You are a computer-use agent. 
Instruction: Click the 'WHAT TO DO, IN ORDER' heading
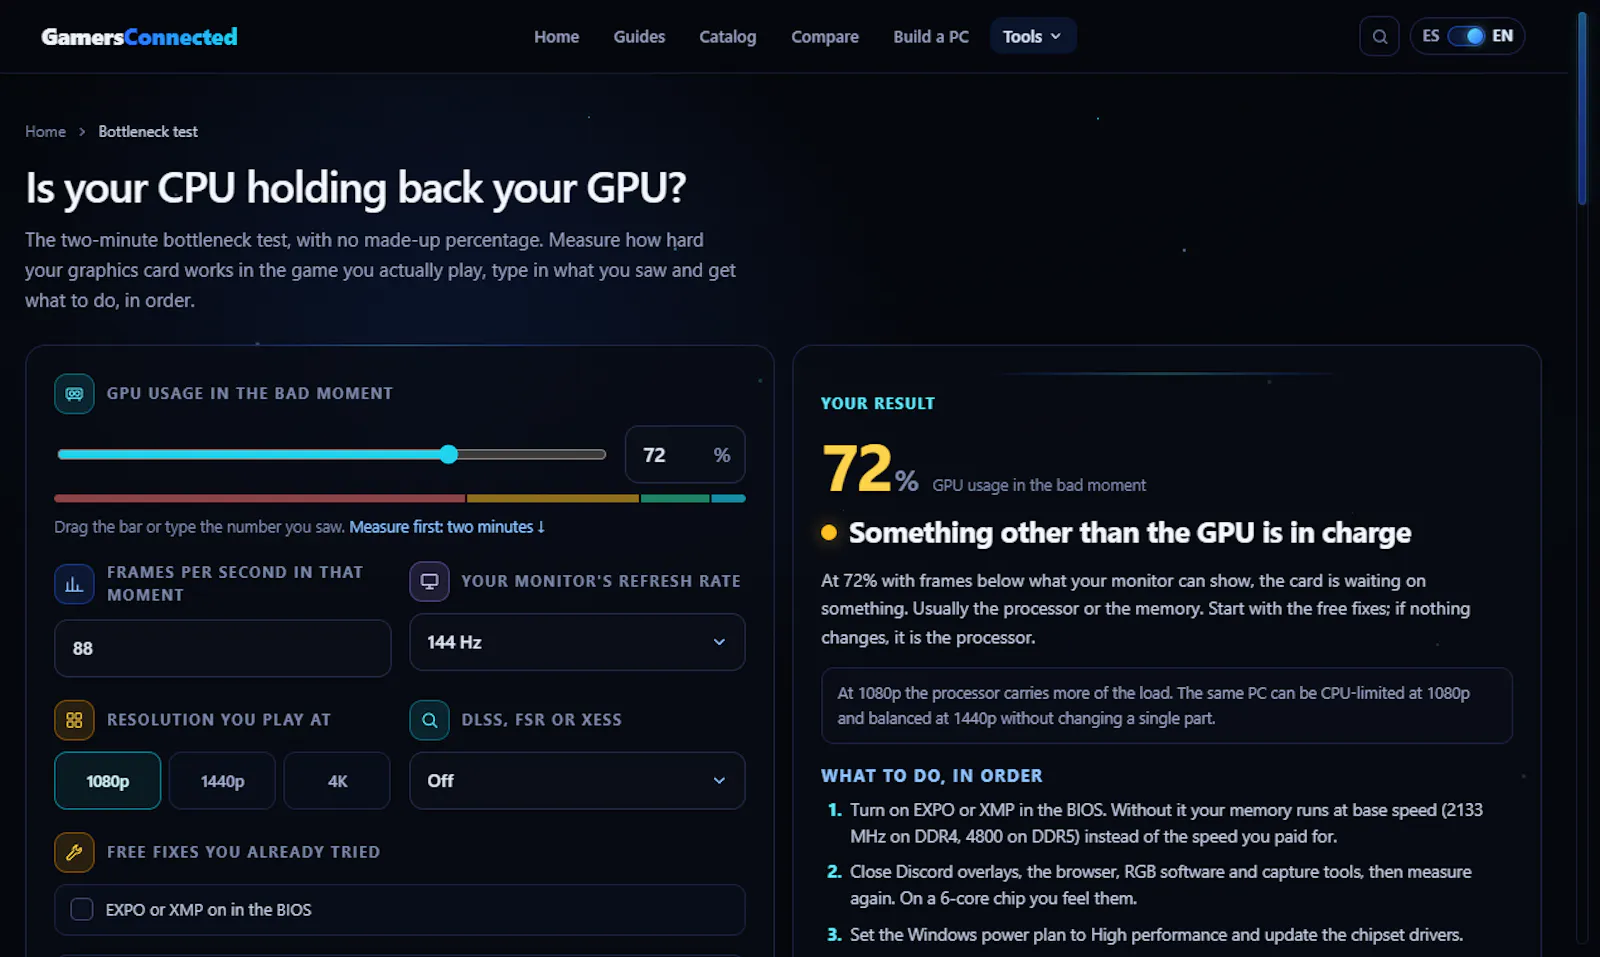coord(931,776)
